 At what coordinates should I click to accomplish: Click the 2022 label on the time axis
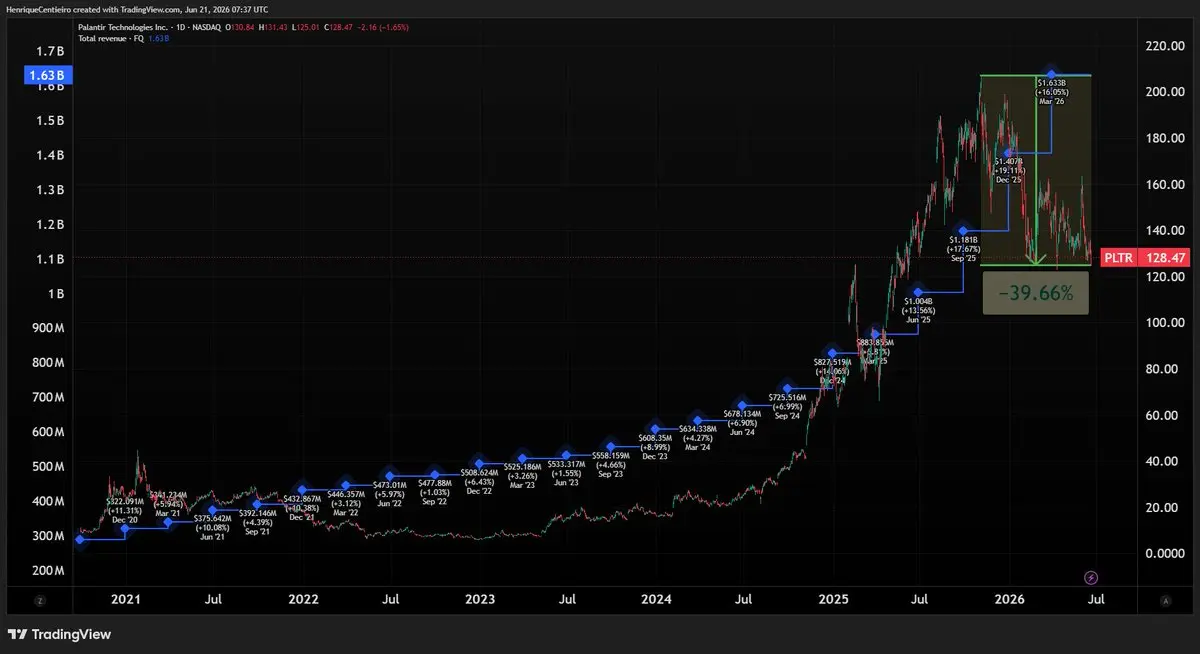point(303,600)
